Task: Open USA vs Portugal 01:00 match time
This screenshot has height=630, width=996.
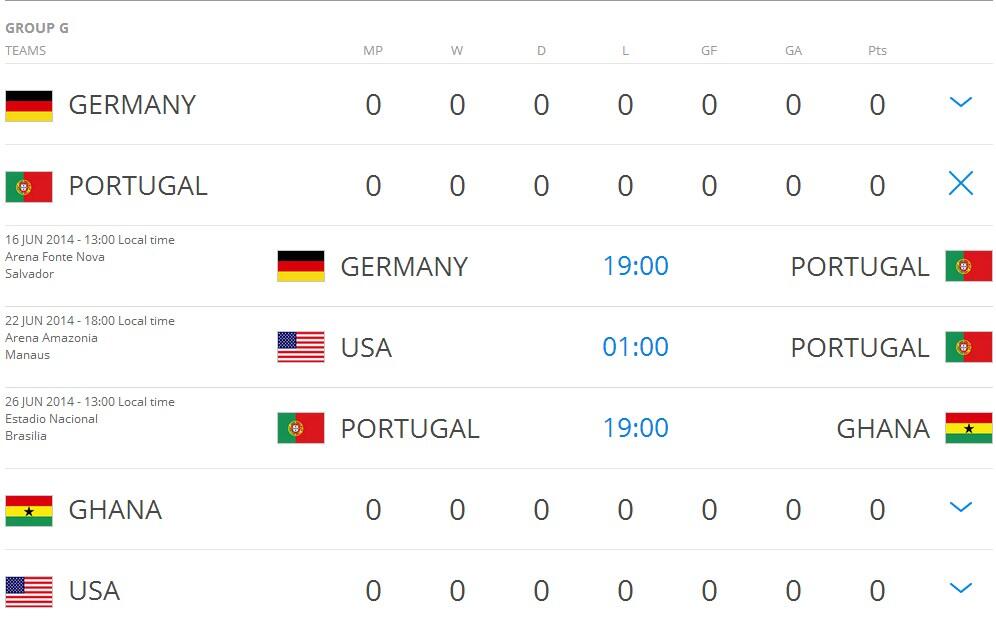Action: tap(635, 347)
